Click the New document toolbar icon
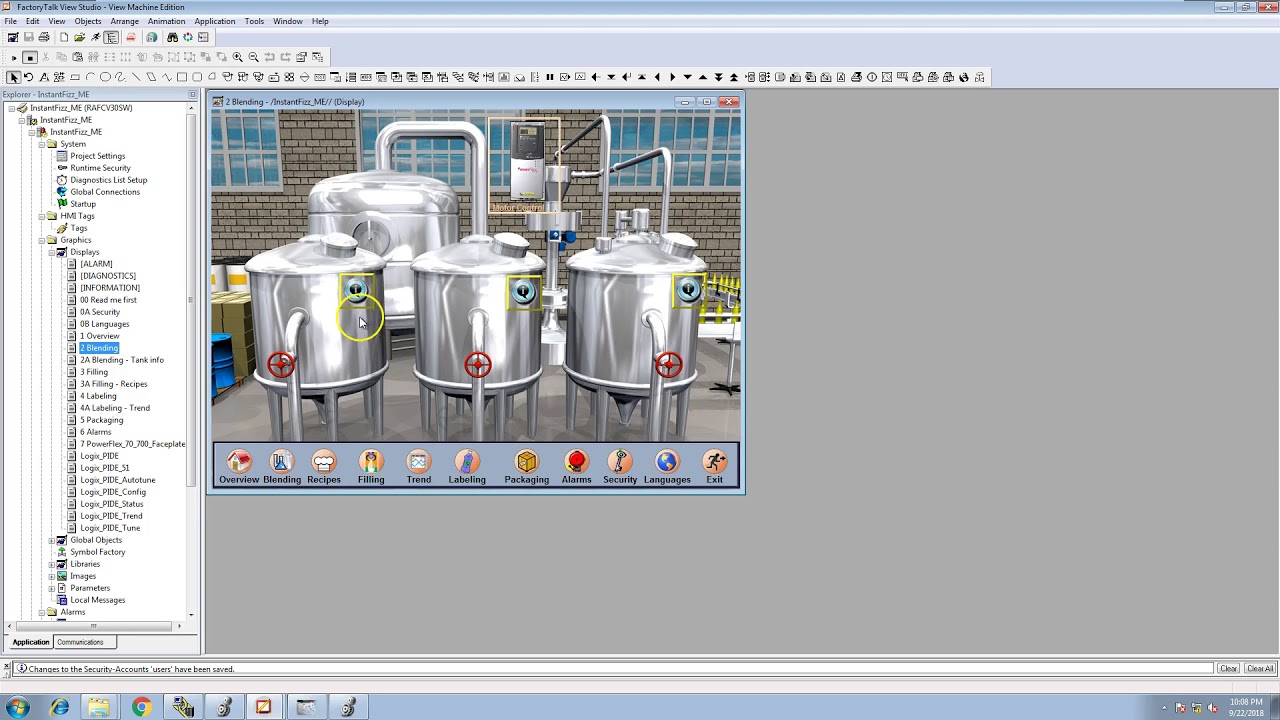 pyautogui.click(x=64, y=37)
